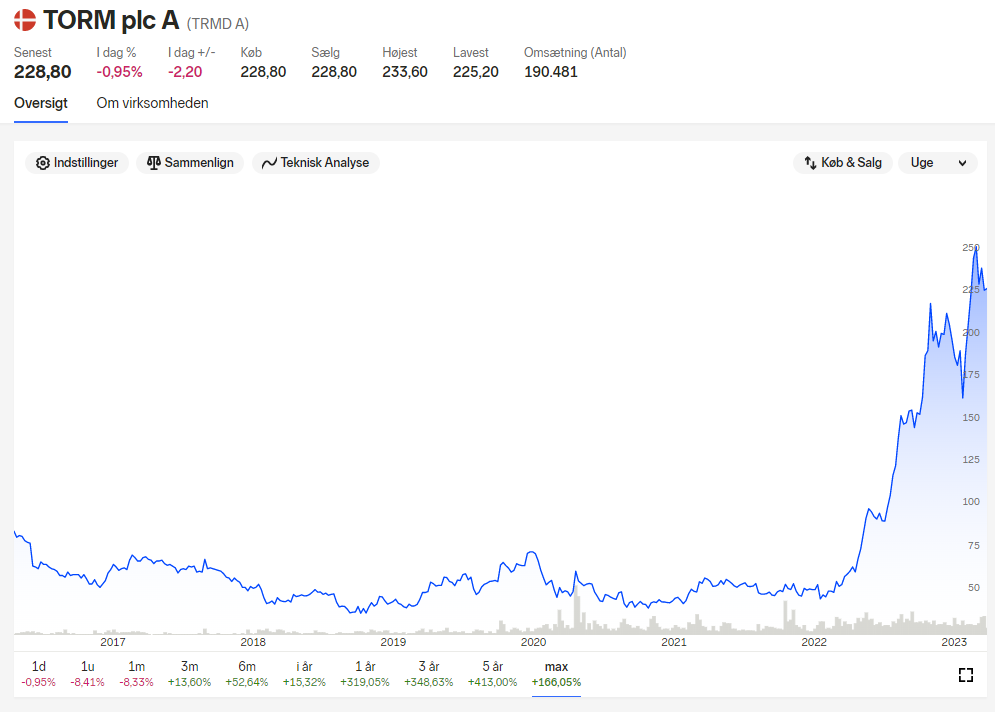Image resolution: width=995 pixels, height=712 pixels.
Task: Open the Sammenlign compare tool
Action: [x=190, y=163]
